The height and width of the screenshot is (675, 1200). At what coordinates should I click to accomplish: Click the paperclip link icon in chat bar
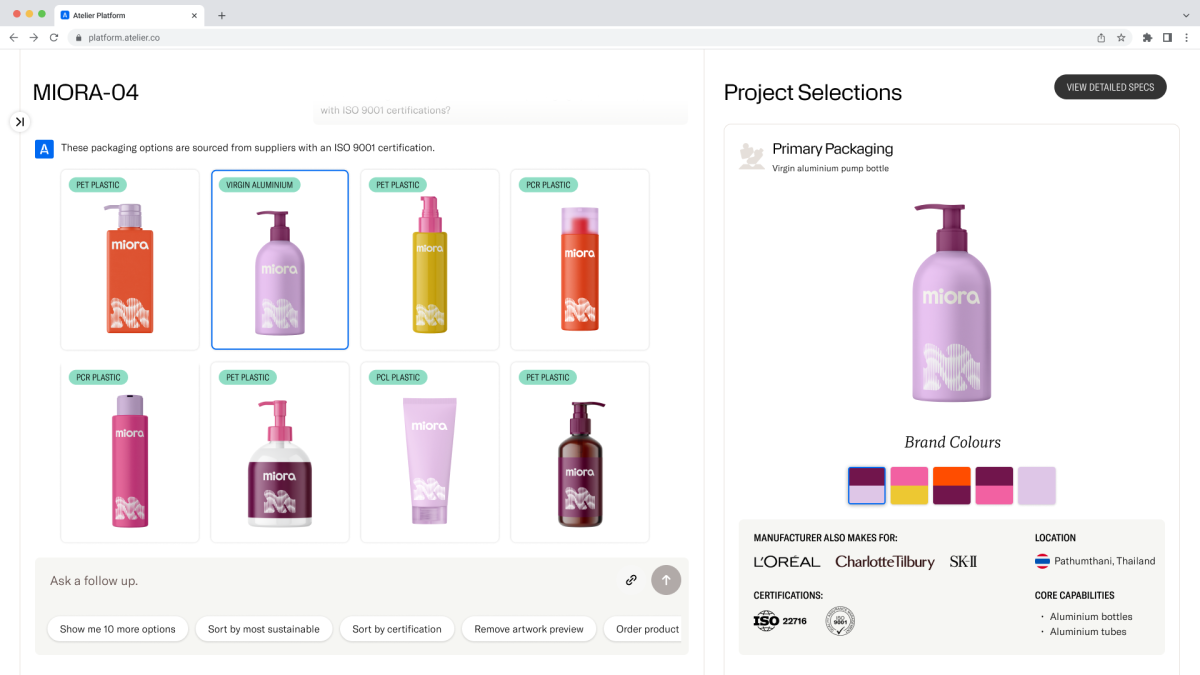[x=631, y=580]
